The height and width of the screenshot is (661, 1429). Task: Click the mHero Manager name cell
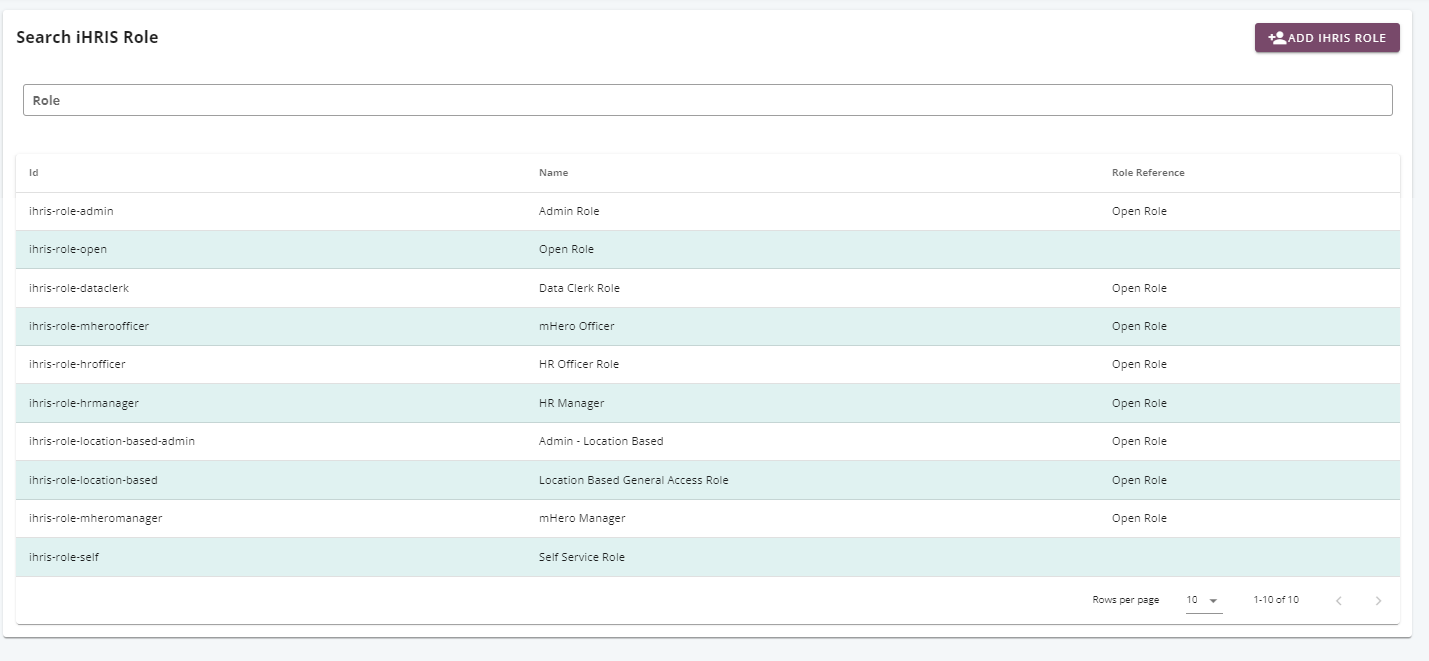click(582, 518)
